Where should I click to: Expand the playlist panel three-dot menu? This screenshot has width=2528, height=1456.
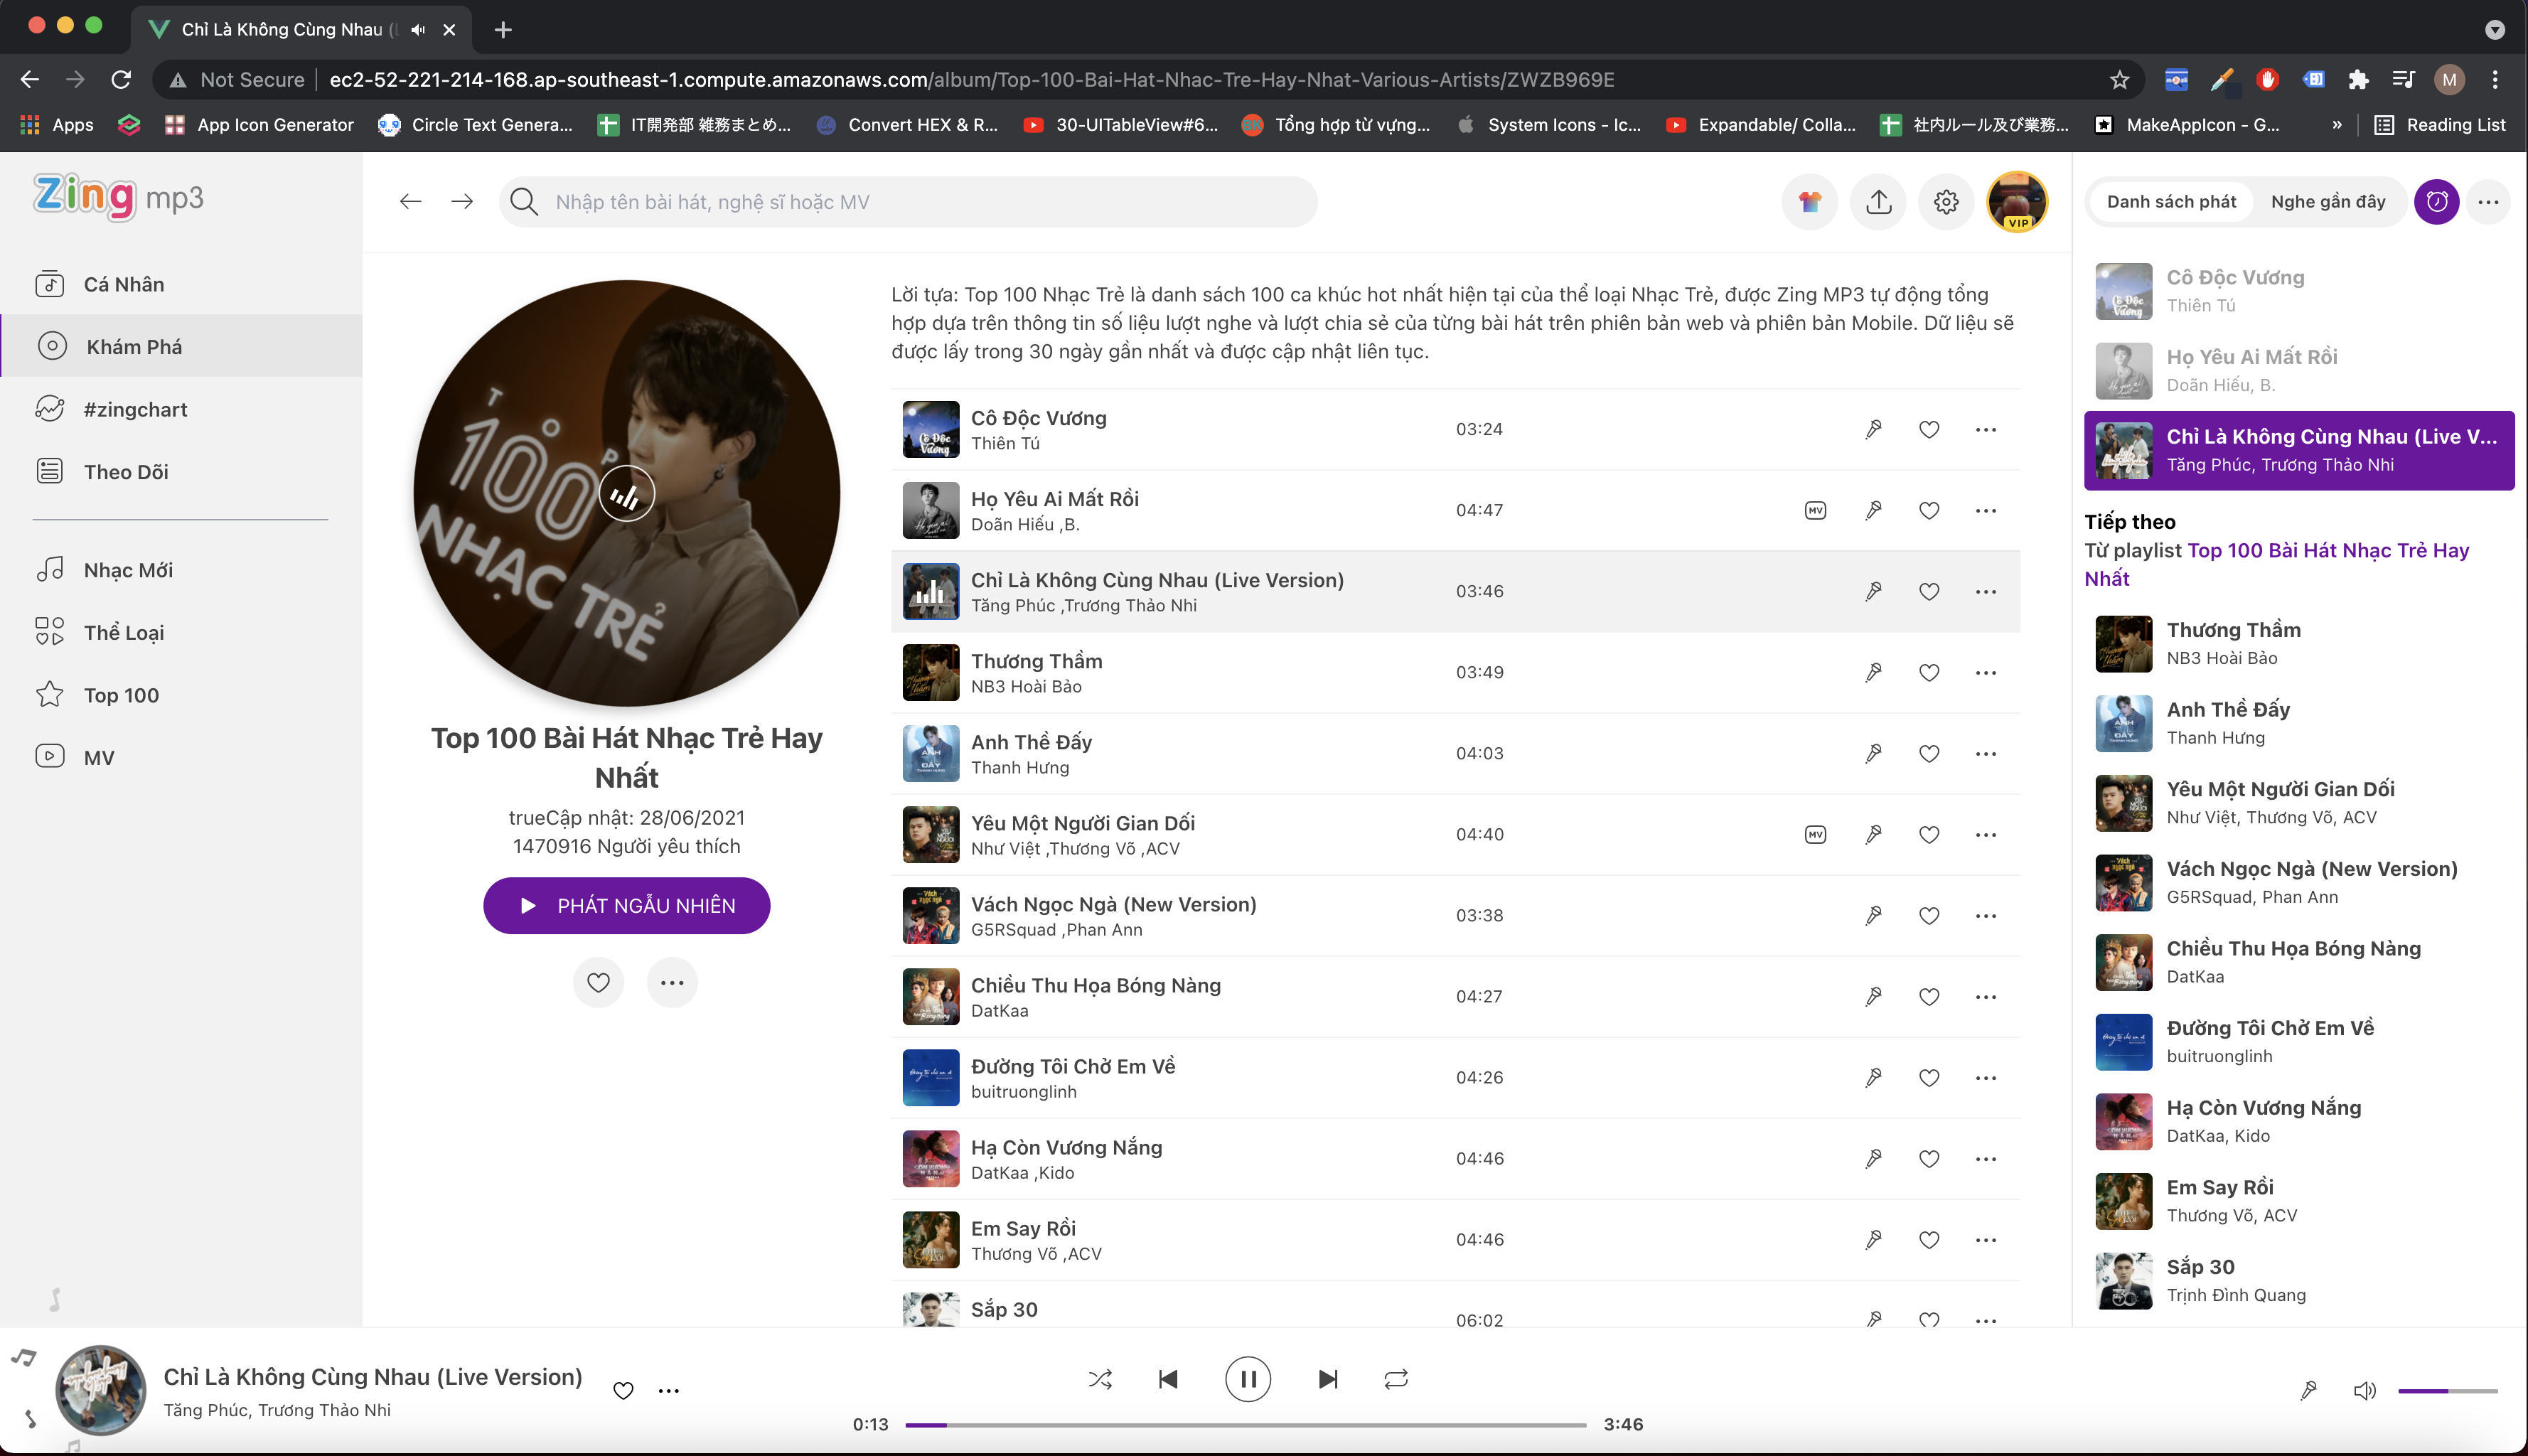pos(2488,202)
